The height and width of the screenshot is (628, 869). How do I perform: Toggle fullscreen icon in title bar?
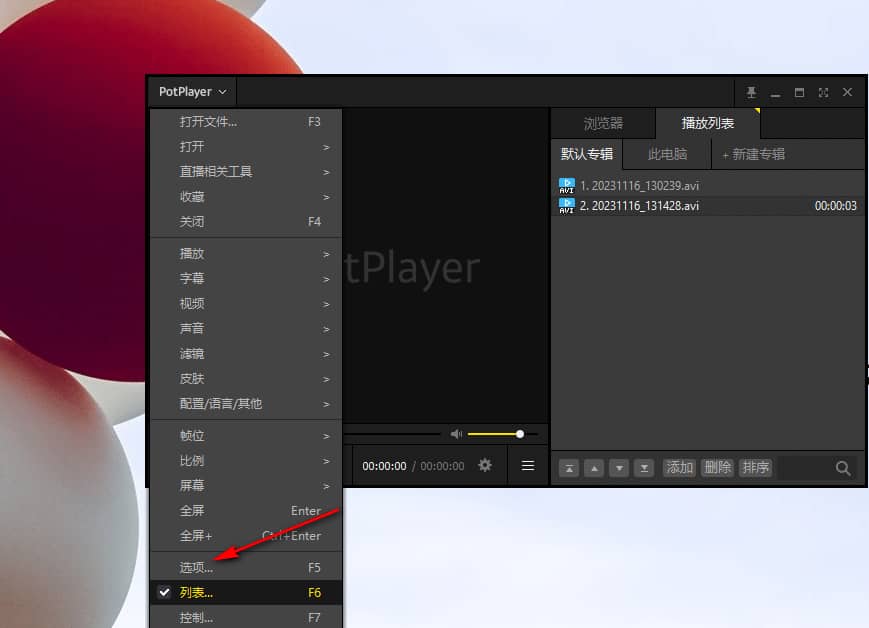click(x=824, y=93)
